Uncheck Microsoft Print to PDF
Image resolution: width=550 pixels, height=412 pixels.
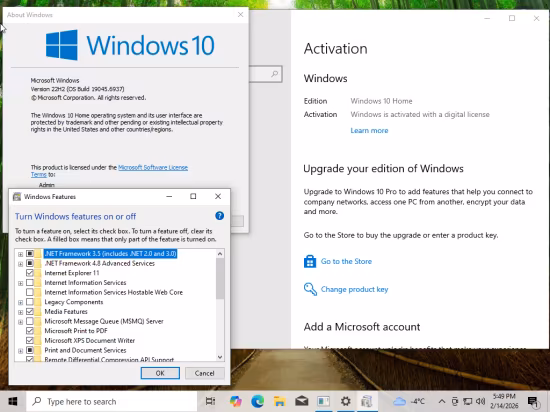[x=30, y=331]
